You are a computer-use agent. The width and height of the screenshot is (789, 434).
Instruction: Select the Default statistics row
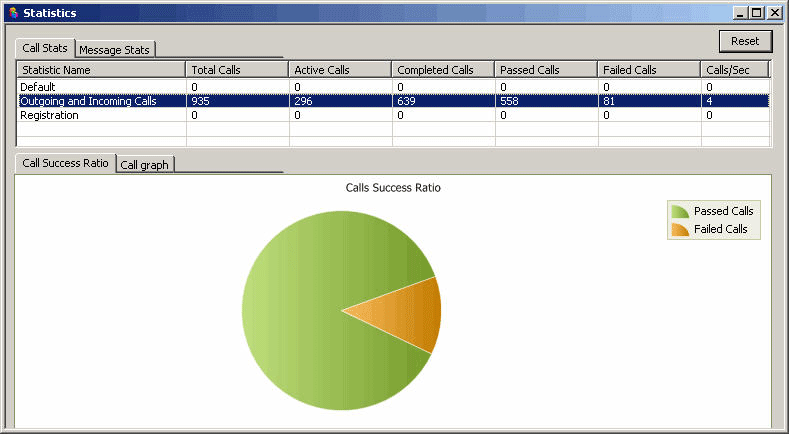pyautogui.click(x=100, y=87)
